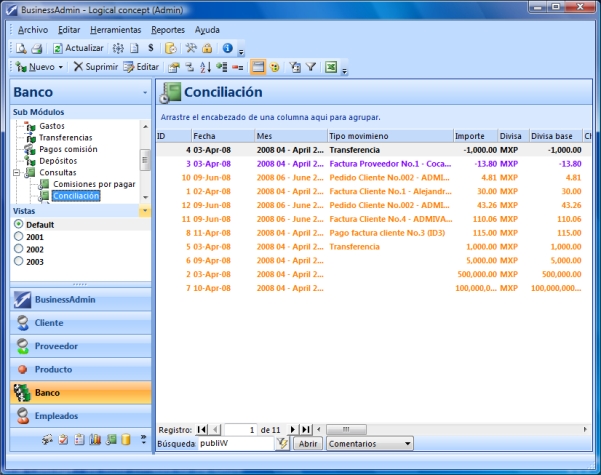Click the blue information icon
601x475 pixels.
tap(227, 48)
